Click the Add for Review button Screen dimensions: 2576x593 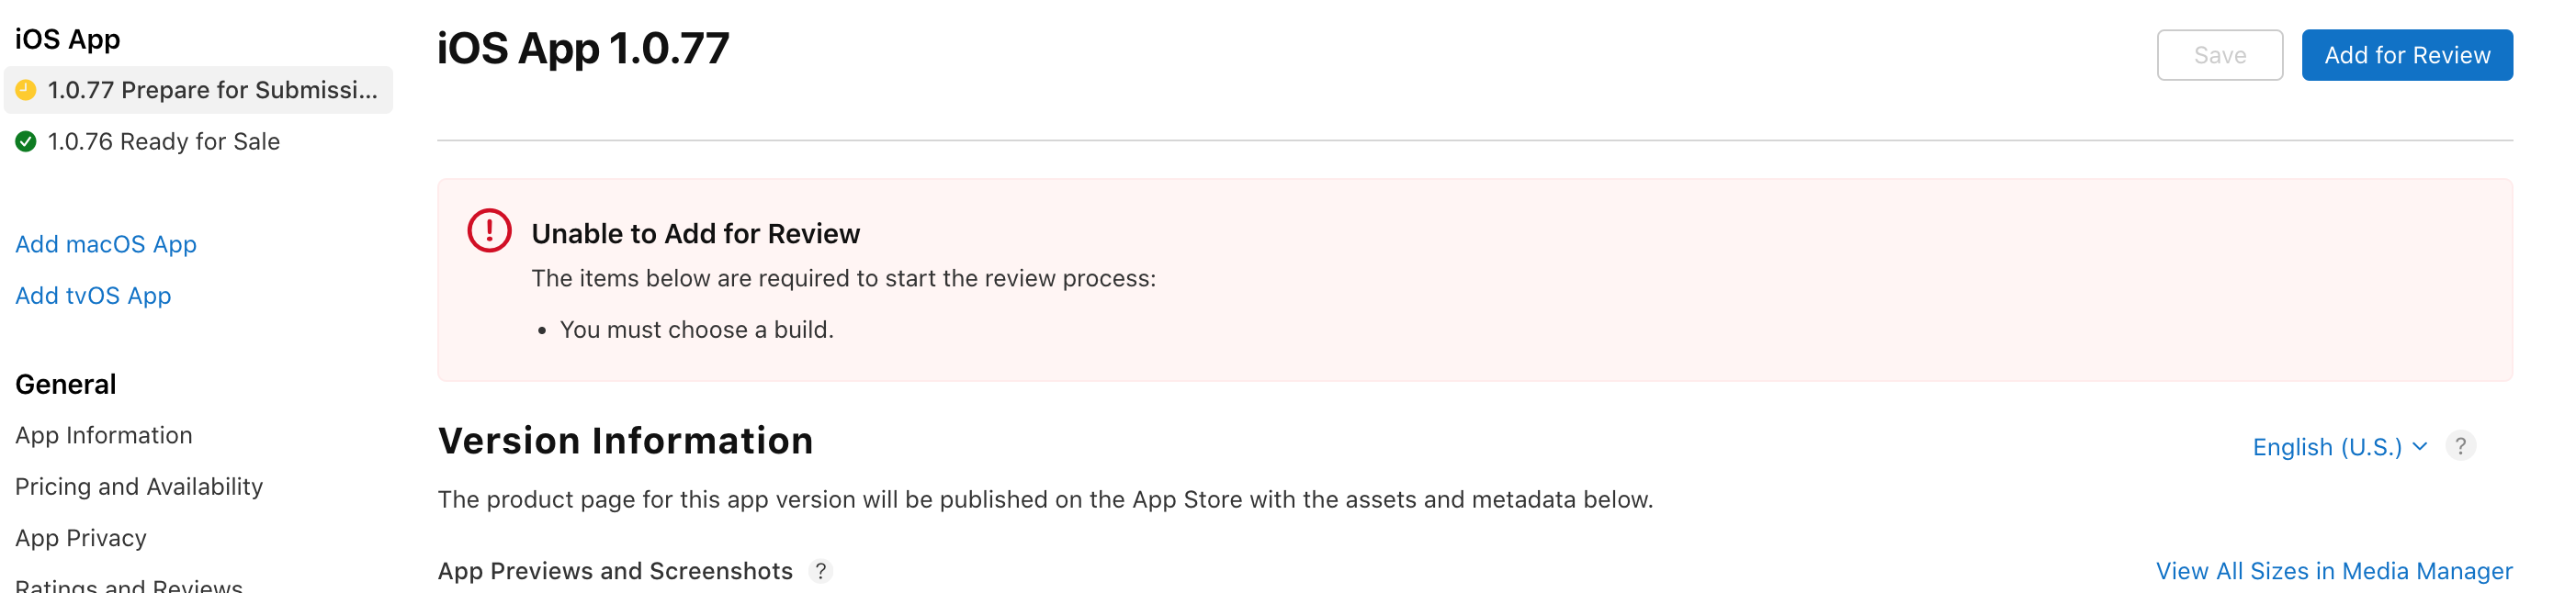pyautogui.click(x=2406, y=55)
